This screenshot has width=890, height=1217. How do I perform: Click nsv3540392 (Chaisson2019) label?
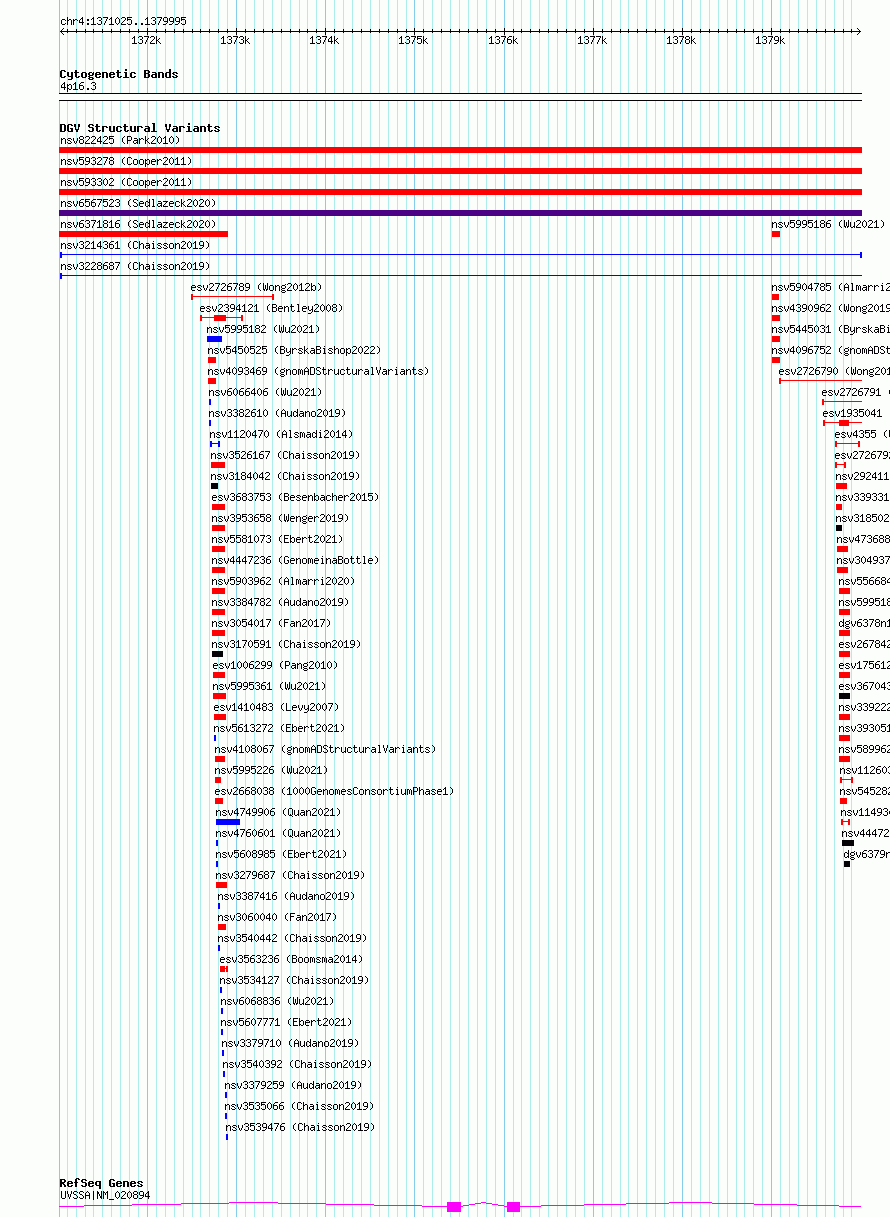point(298,1064)
